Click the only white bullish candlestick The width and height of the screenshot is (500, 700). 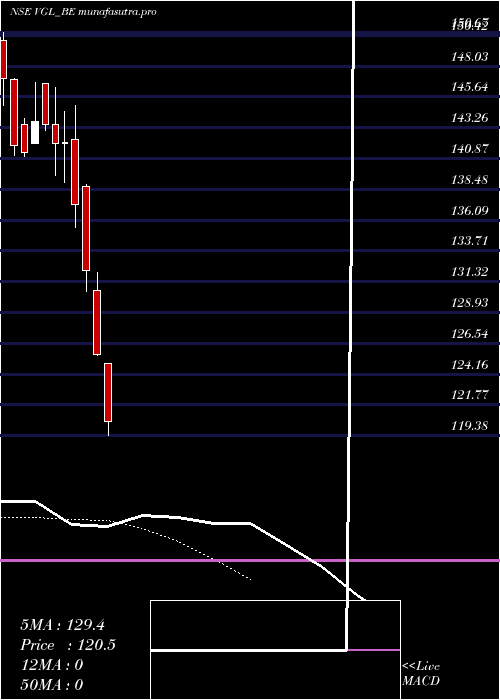[35, 132]
